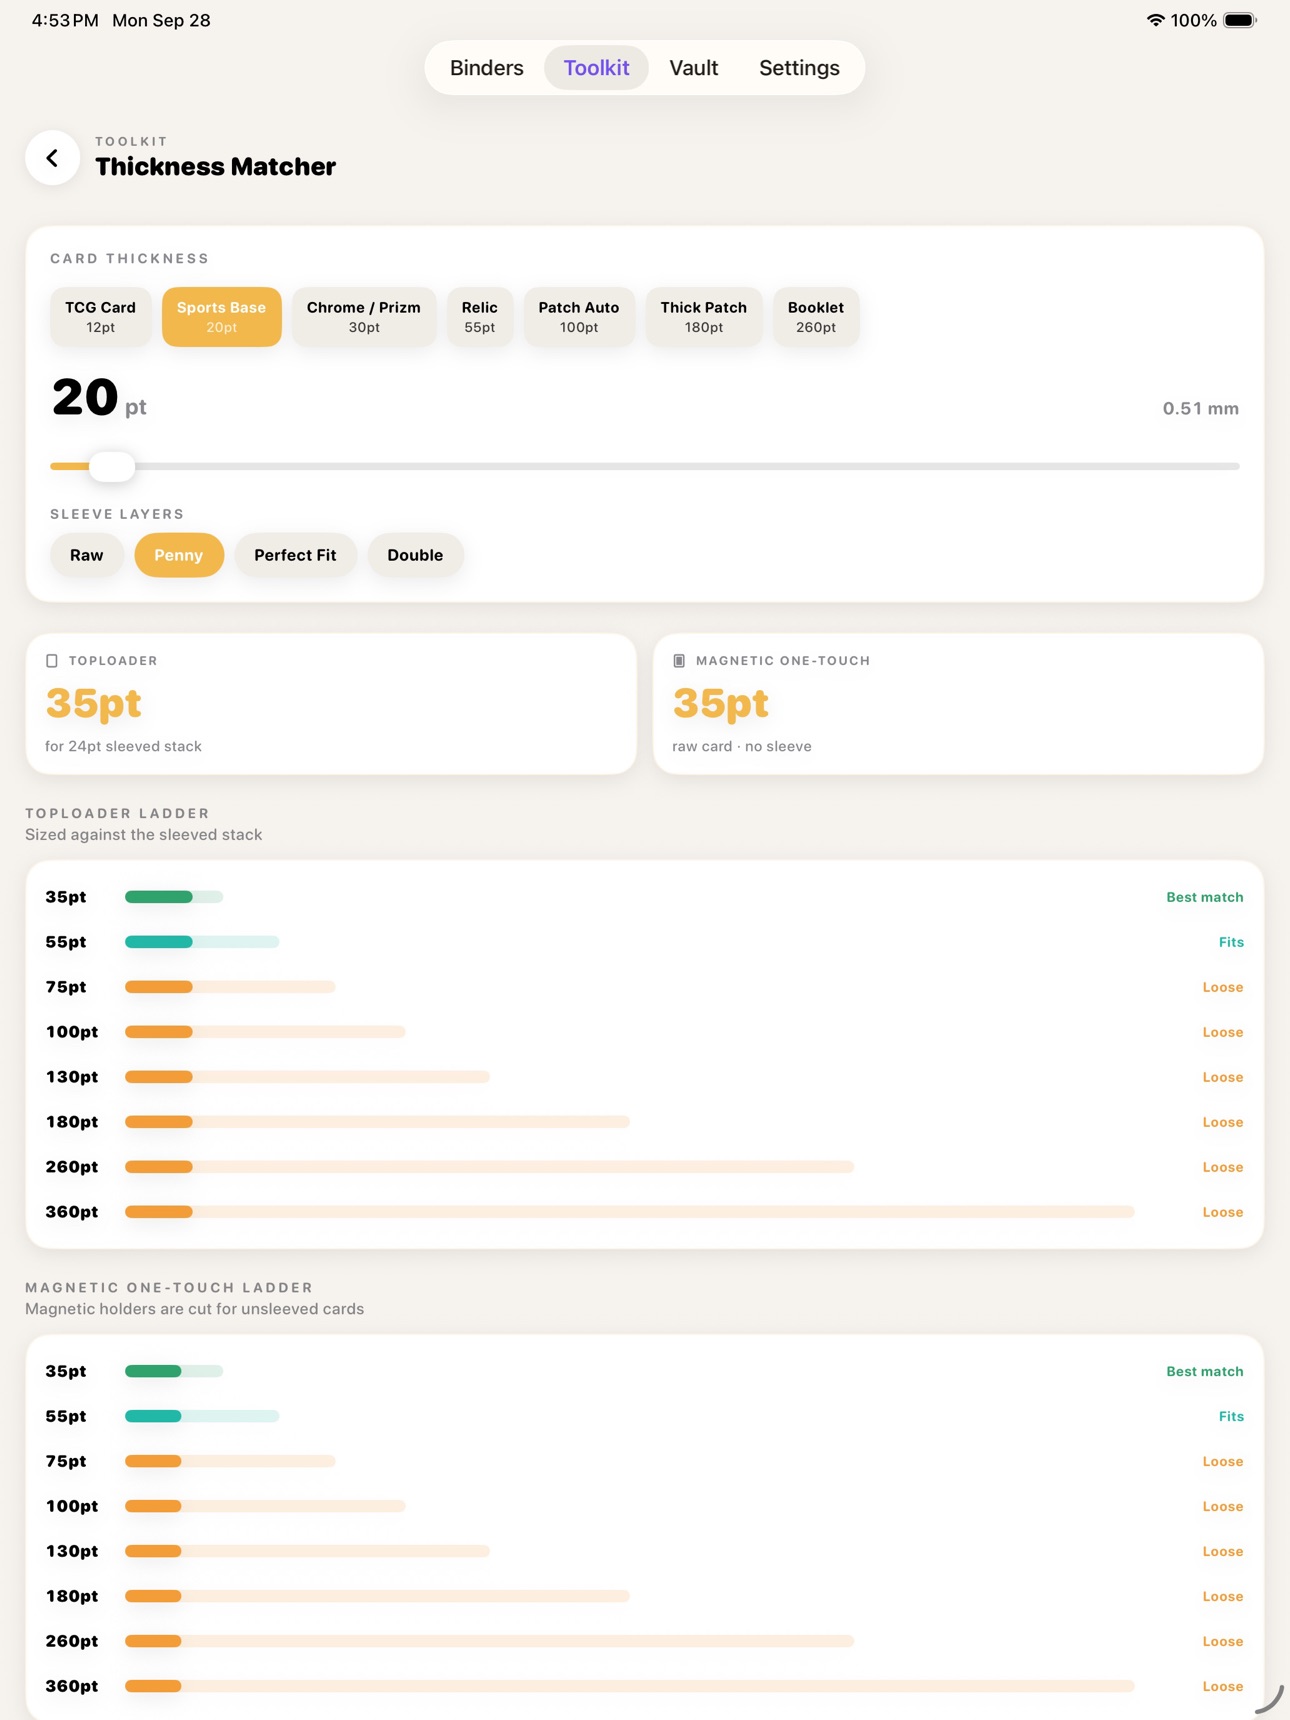This screenshot has height=1720, width=1290.
Task: Select the Toolkit tab
Action: [596, 68]
